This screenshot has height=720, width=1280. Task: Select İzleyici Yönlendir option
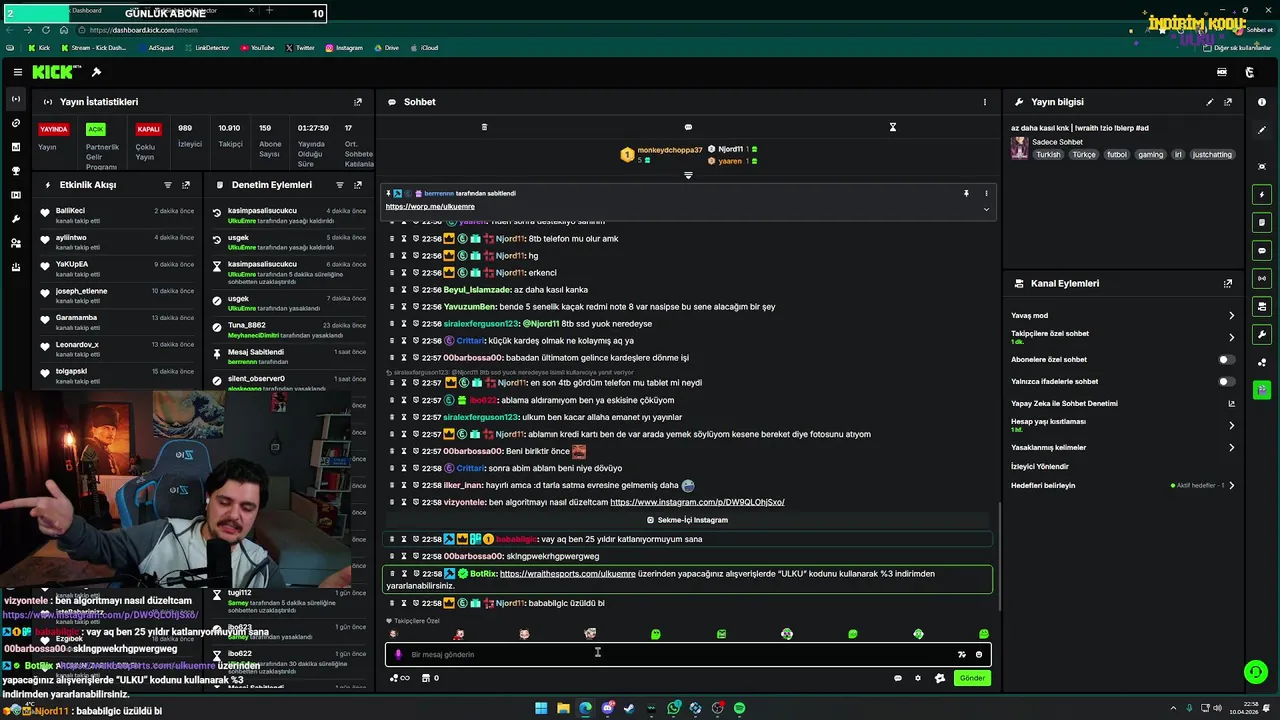click(1040, 466)
